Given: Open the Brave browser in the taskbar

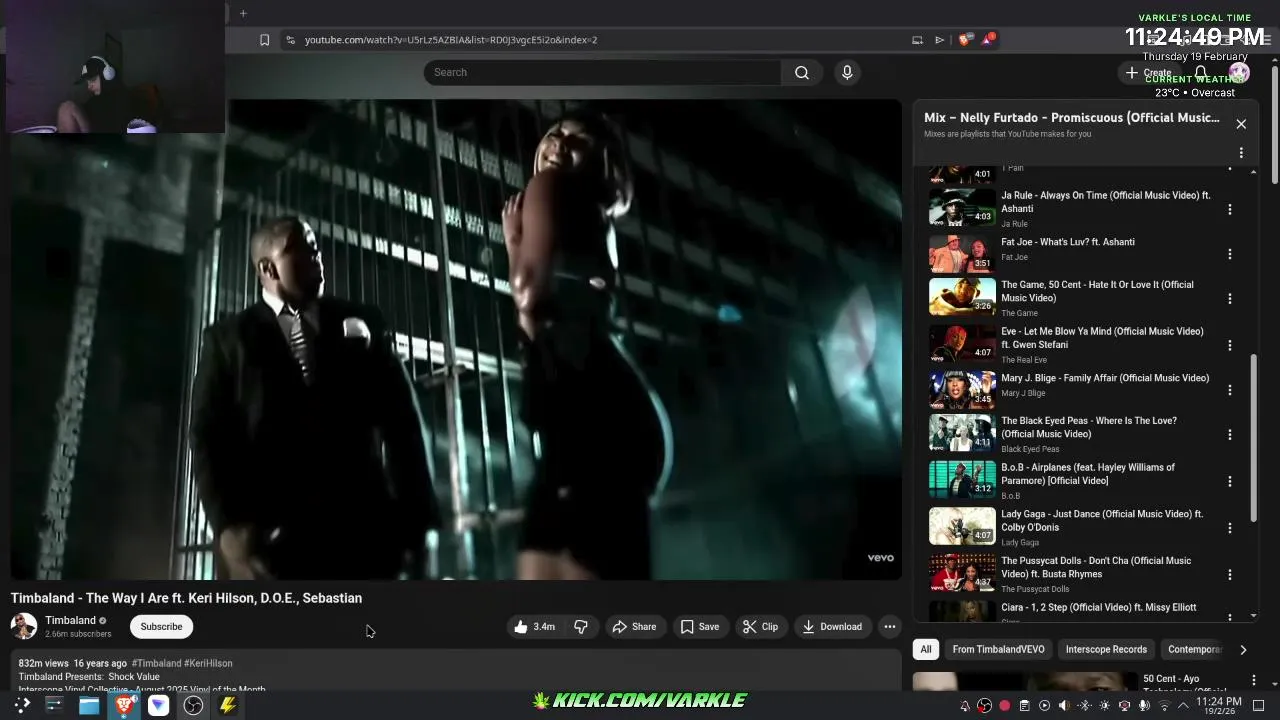Looking at the screenshot, I should (124, 705).
